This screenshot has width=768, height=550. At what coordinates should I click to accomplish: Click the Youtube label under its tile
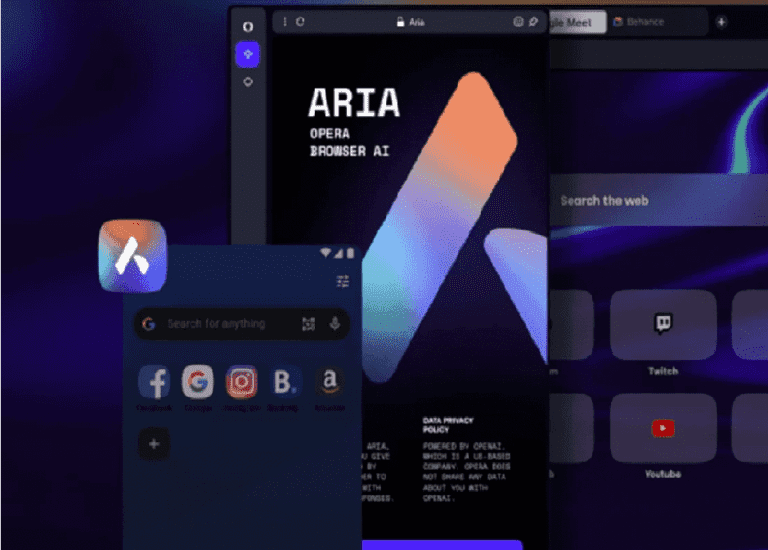(x=663, y=474)
